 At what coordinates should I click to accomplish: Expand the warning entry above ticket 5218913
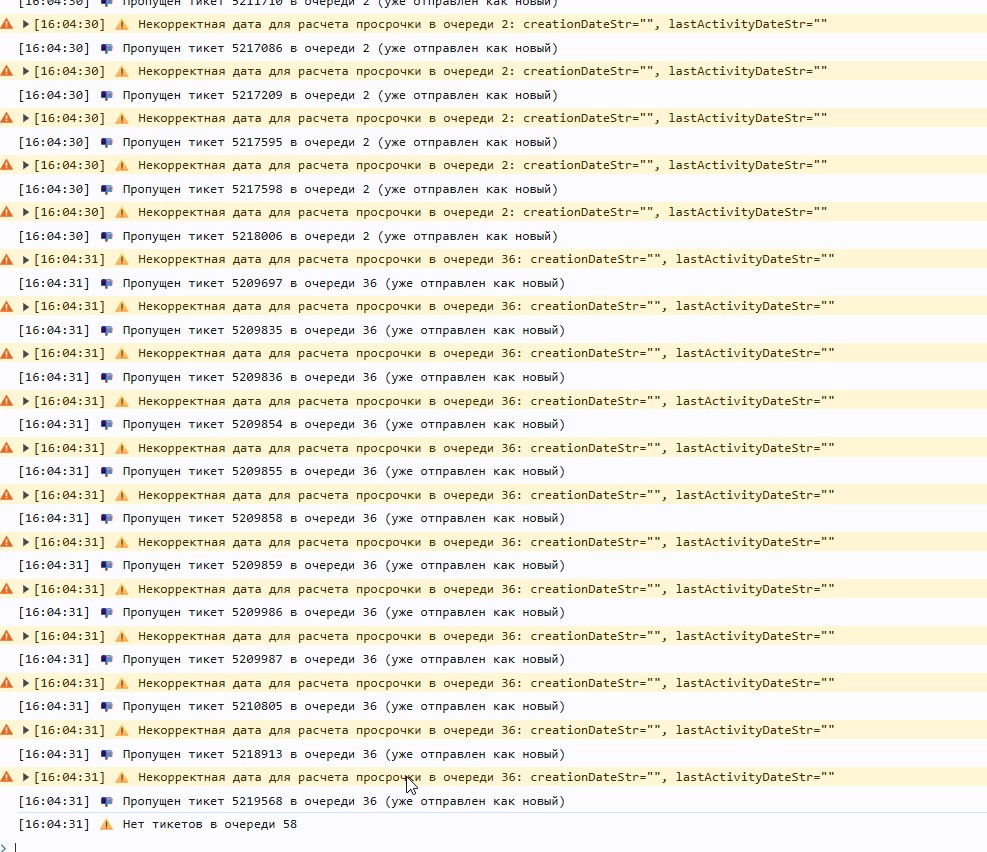[x=26, y=731]
